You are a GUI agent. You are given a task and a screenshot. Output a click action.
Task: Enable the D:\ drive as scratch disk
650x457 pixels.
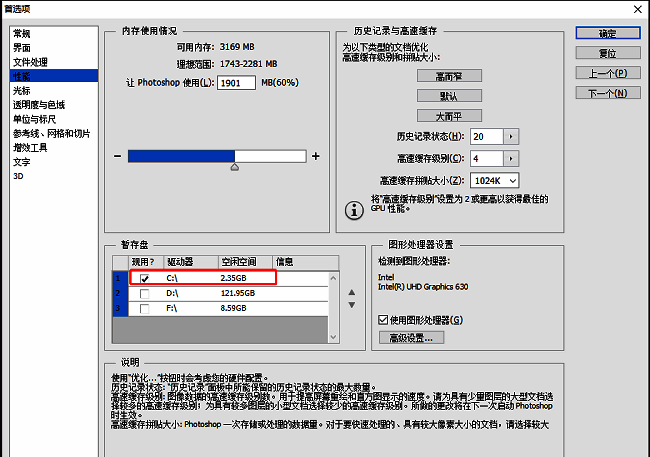pos(145,294)
